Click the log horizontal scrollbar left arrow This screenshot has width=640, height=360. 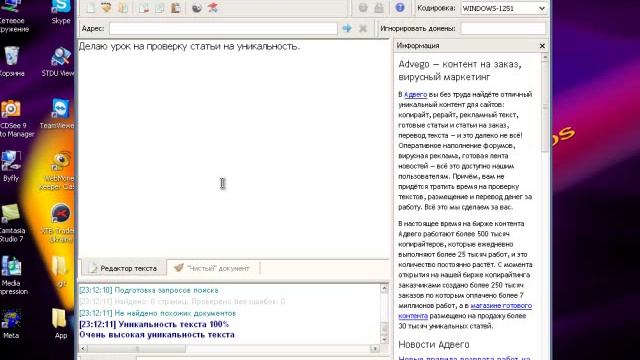click(x=83, y=349)
